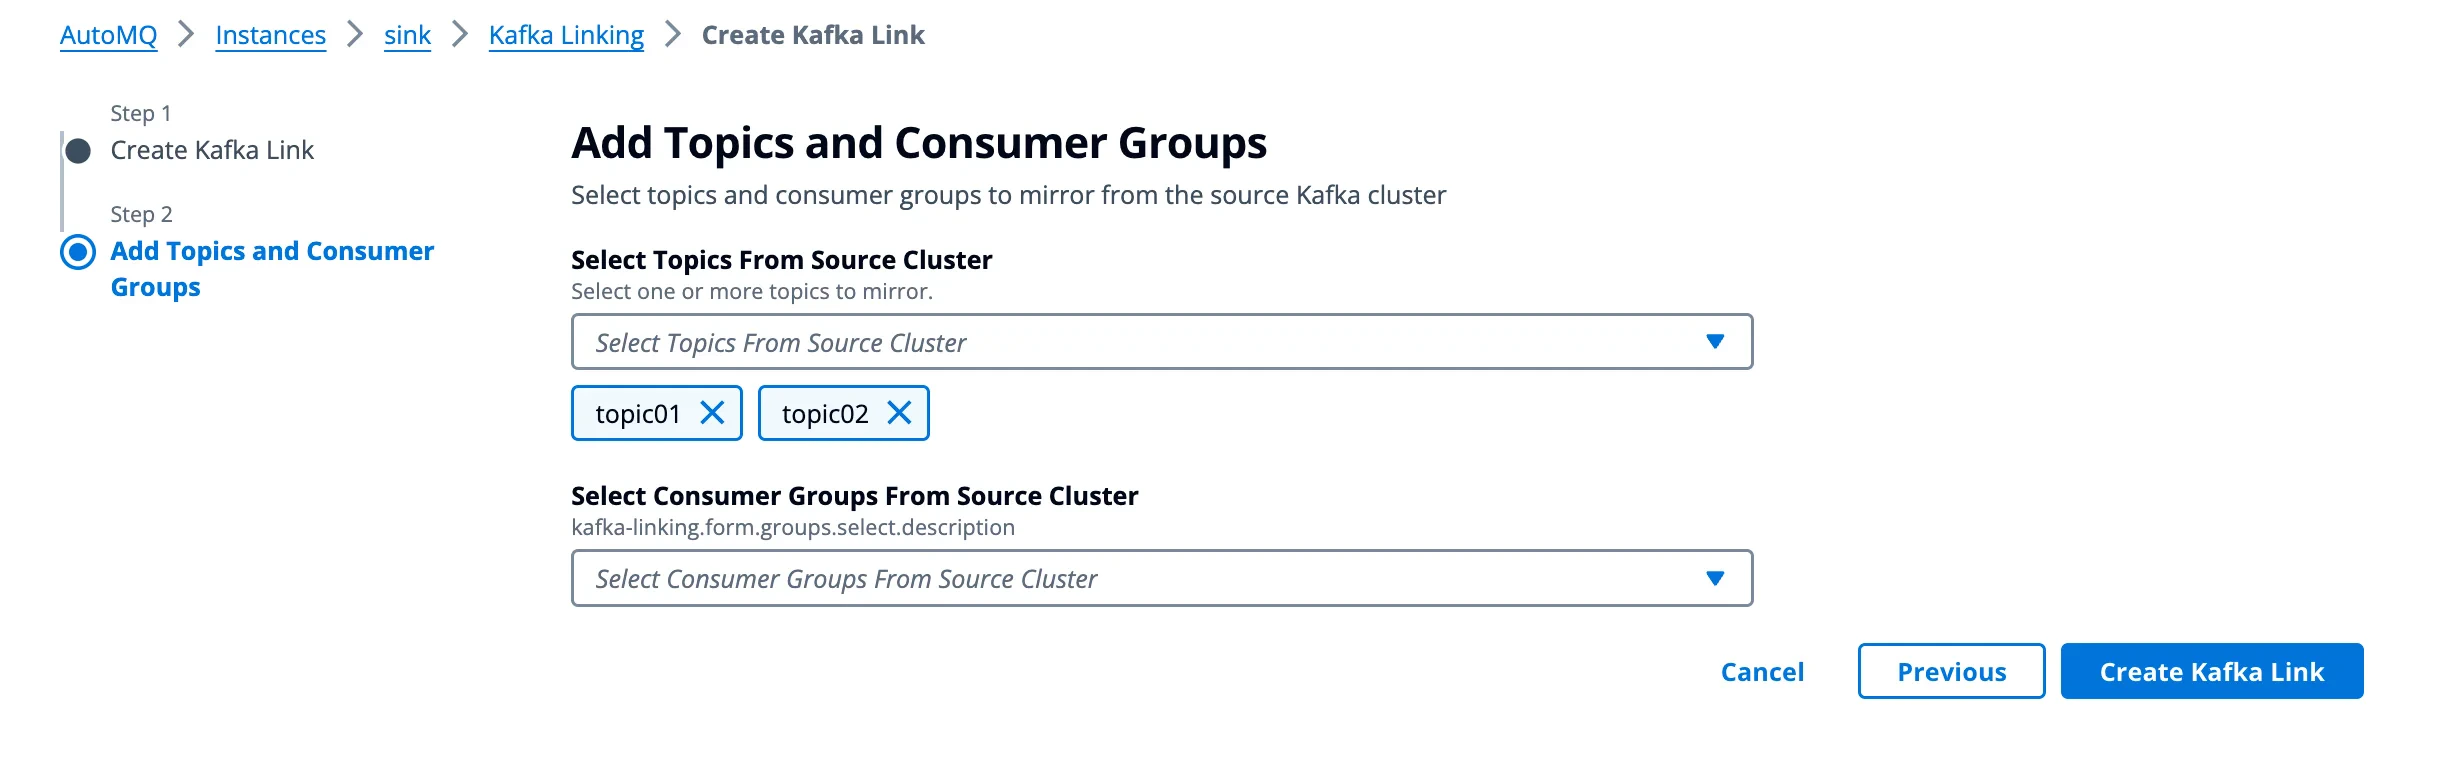Screen dimensions: 2452x782
Task: Open the AutoMQ home breadcrumb
Action: coord(108,34)
